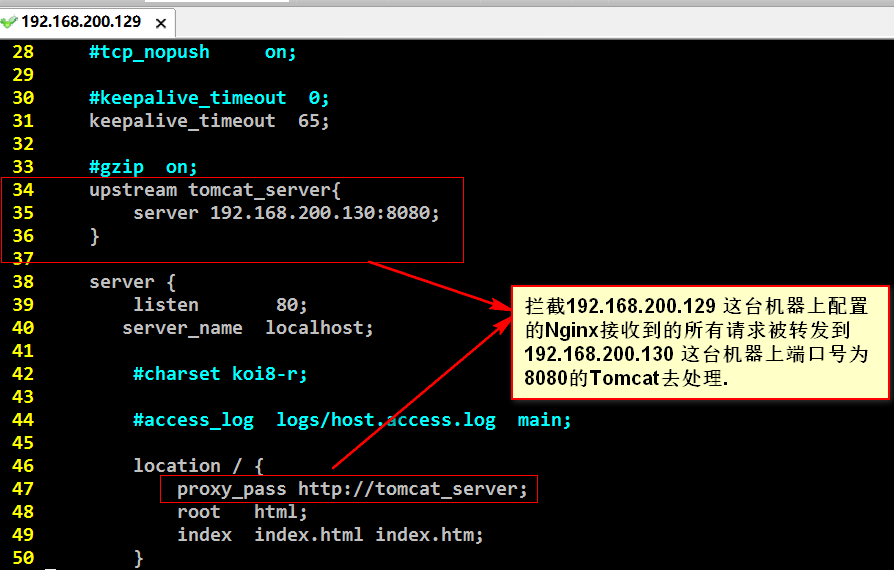The height and width of the screenshot is (570, 894).
Task: Click 'index.html' on line 49
Action: 308,535
